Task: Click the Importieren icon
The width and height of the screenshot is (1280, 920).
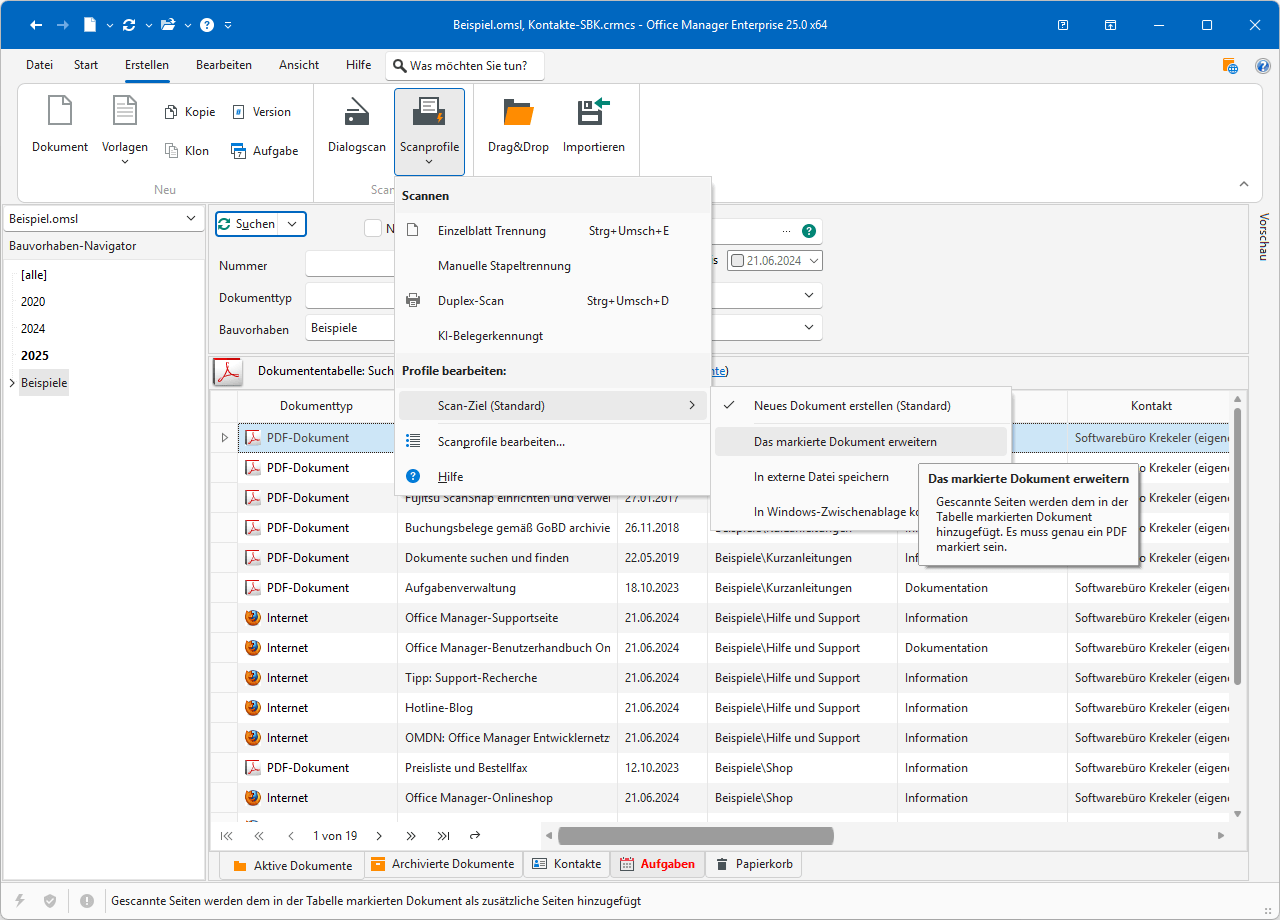Action: tap(593, 112)
